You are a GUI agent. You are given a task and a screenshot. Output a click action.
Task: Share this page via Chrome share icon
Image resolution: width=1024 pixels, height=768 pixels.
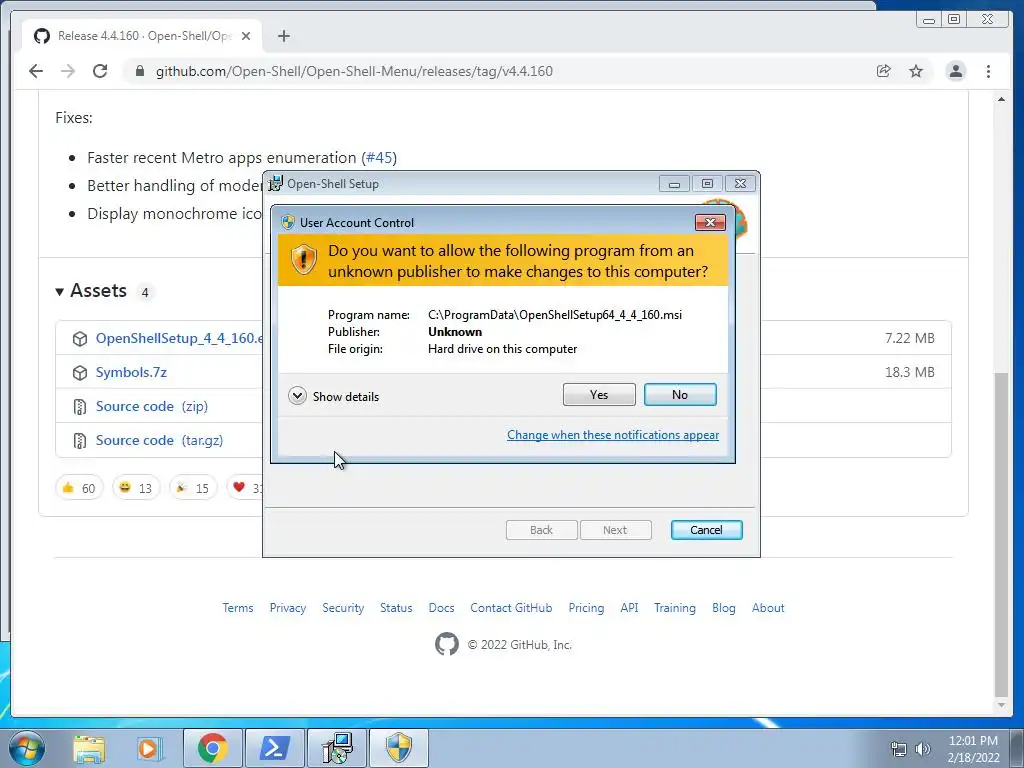point(884,71)
